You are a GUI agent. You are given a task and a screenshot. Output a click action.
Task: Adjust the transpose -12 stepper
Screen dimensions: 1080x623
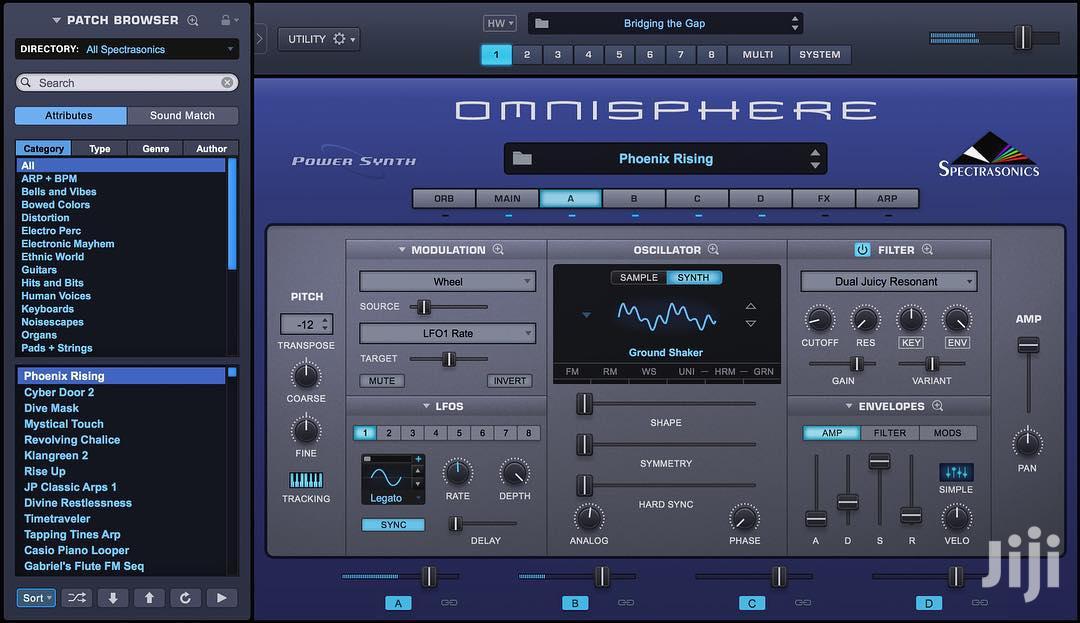325,324
